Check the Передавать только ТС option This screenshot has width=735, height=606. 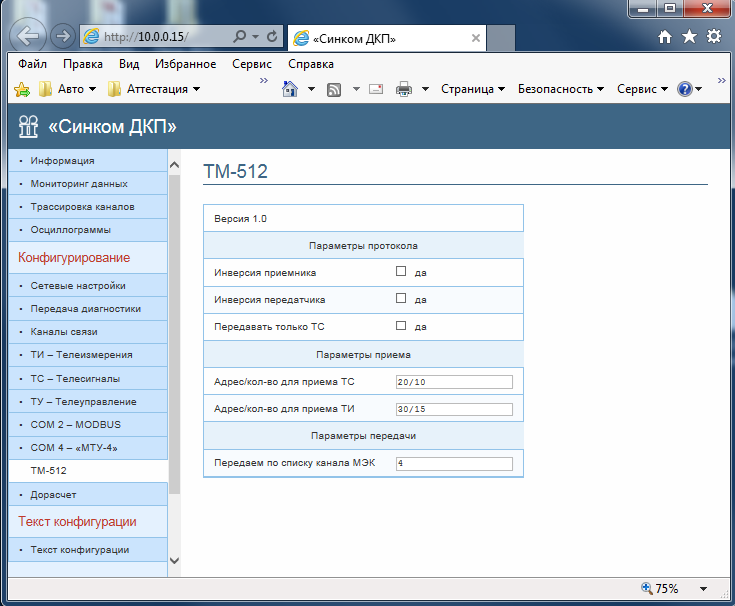tap(401, 325)
